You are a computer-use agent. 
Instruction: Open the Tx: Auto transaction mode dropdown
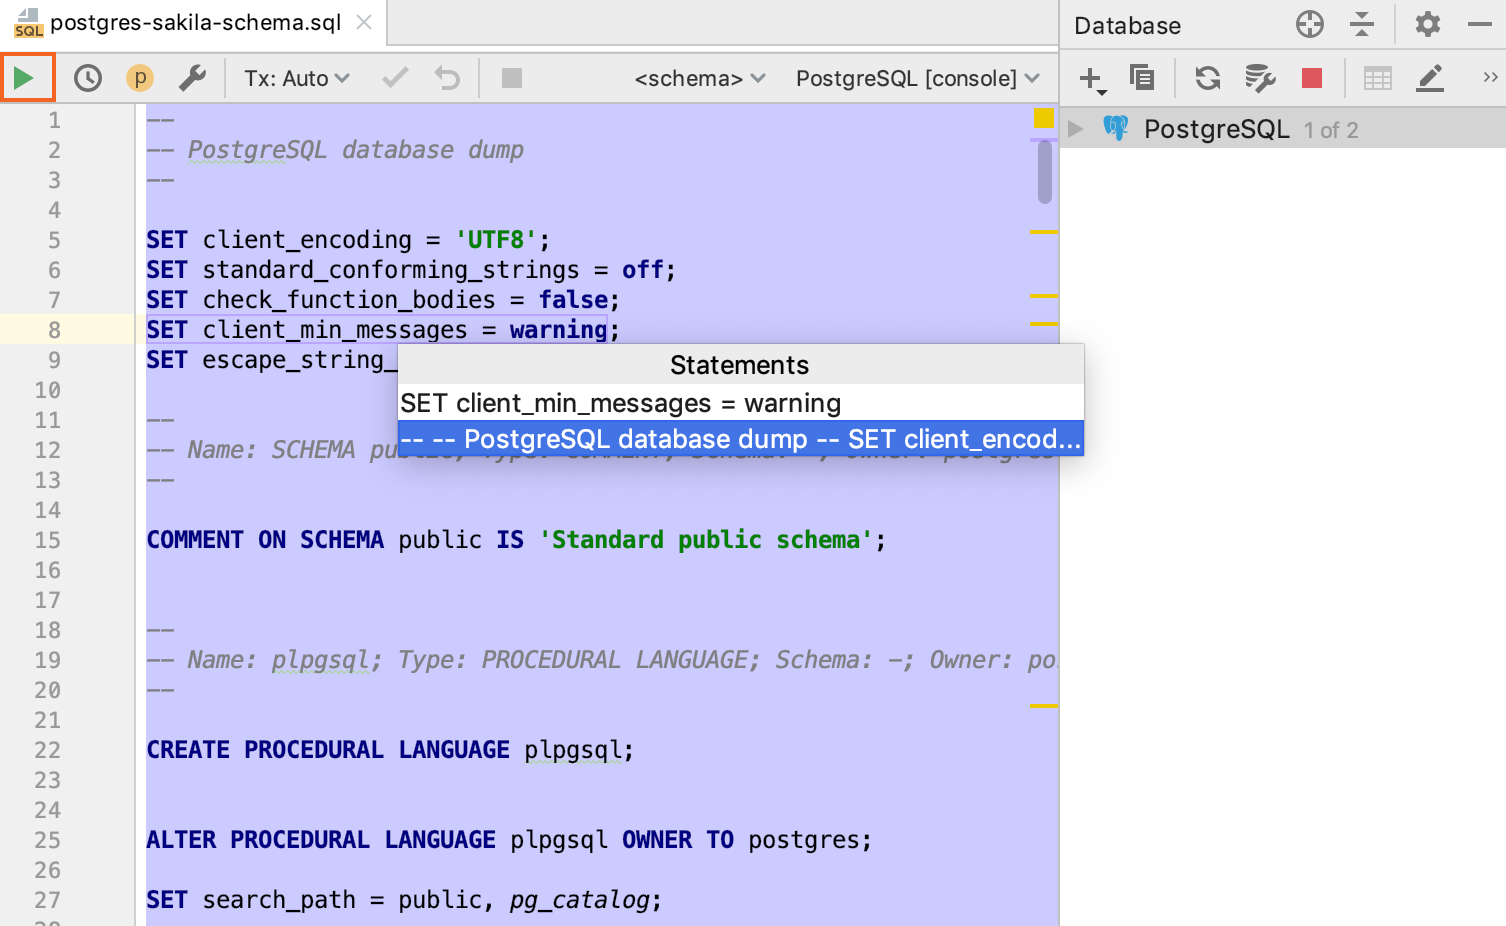click(x=297, y=78)
